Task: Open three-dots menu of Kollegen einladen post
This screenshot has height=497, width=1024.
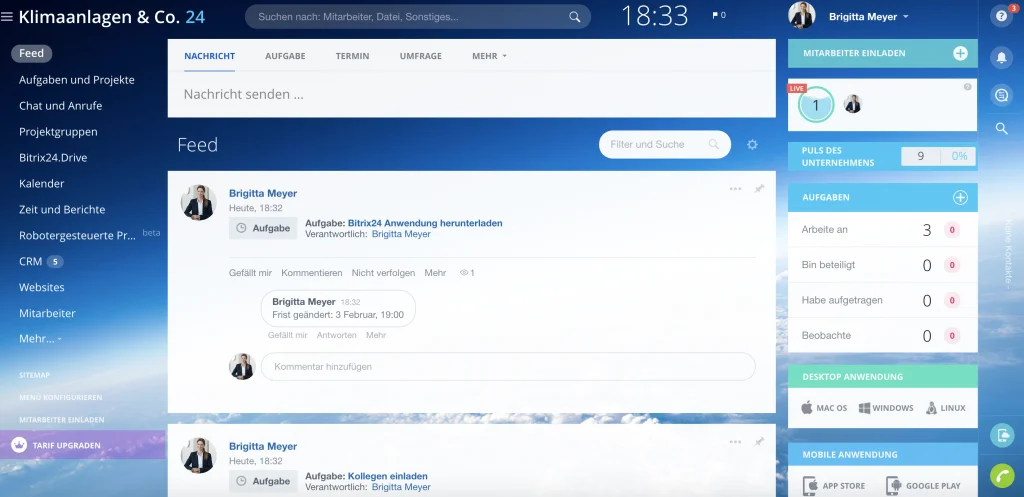Action: tap(735, 442)
